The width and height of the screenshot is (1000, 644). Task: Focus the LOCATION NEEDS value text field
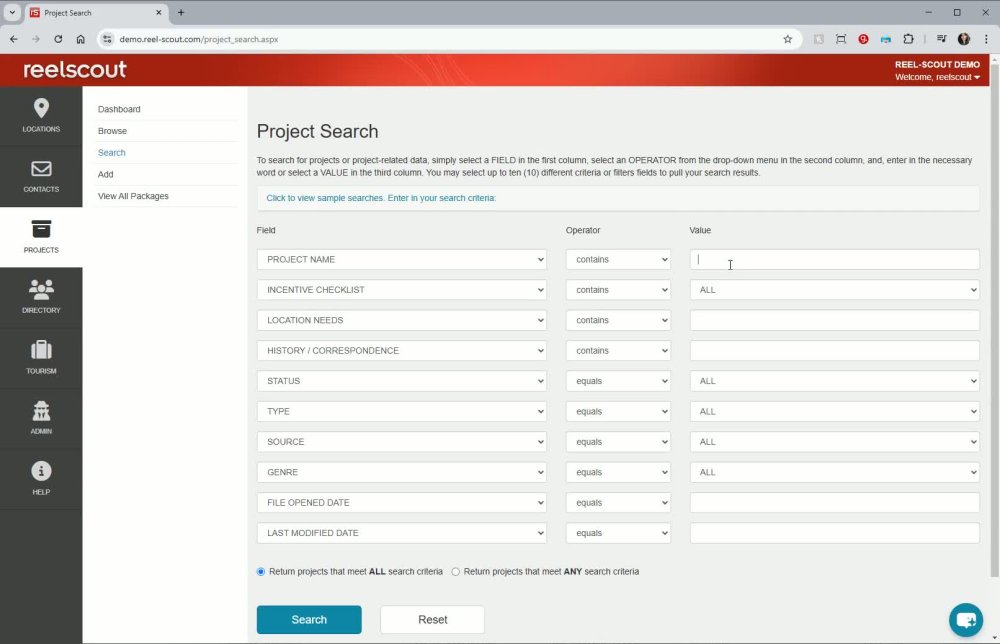tap(834, 321)
